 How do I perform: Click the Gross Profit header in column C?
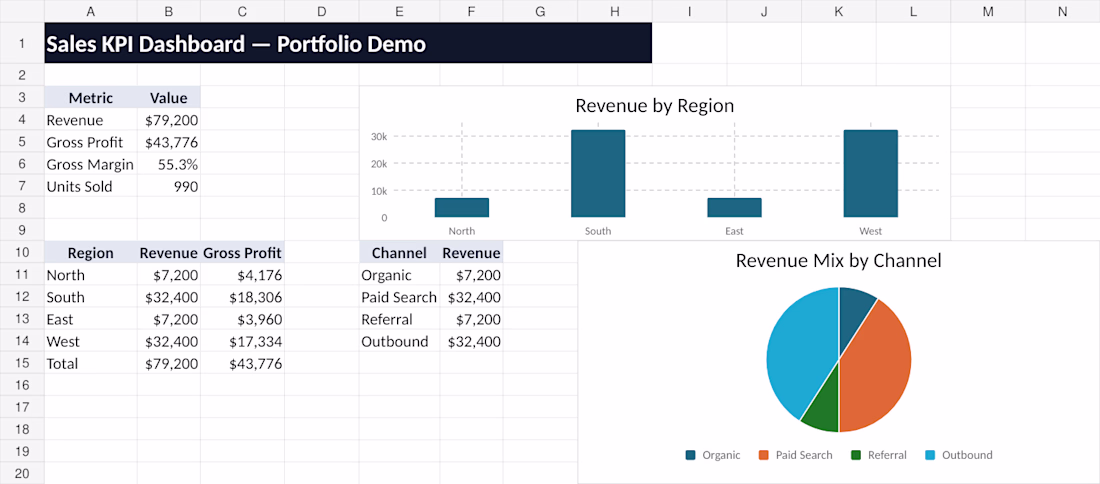242,253
